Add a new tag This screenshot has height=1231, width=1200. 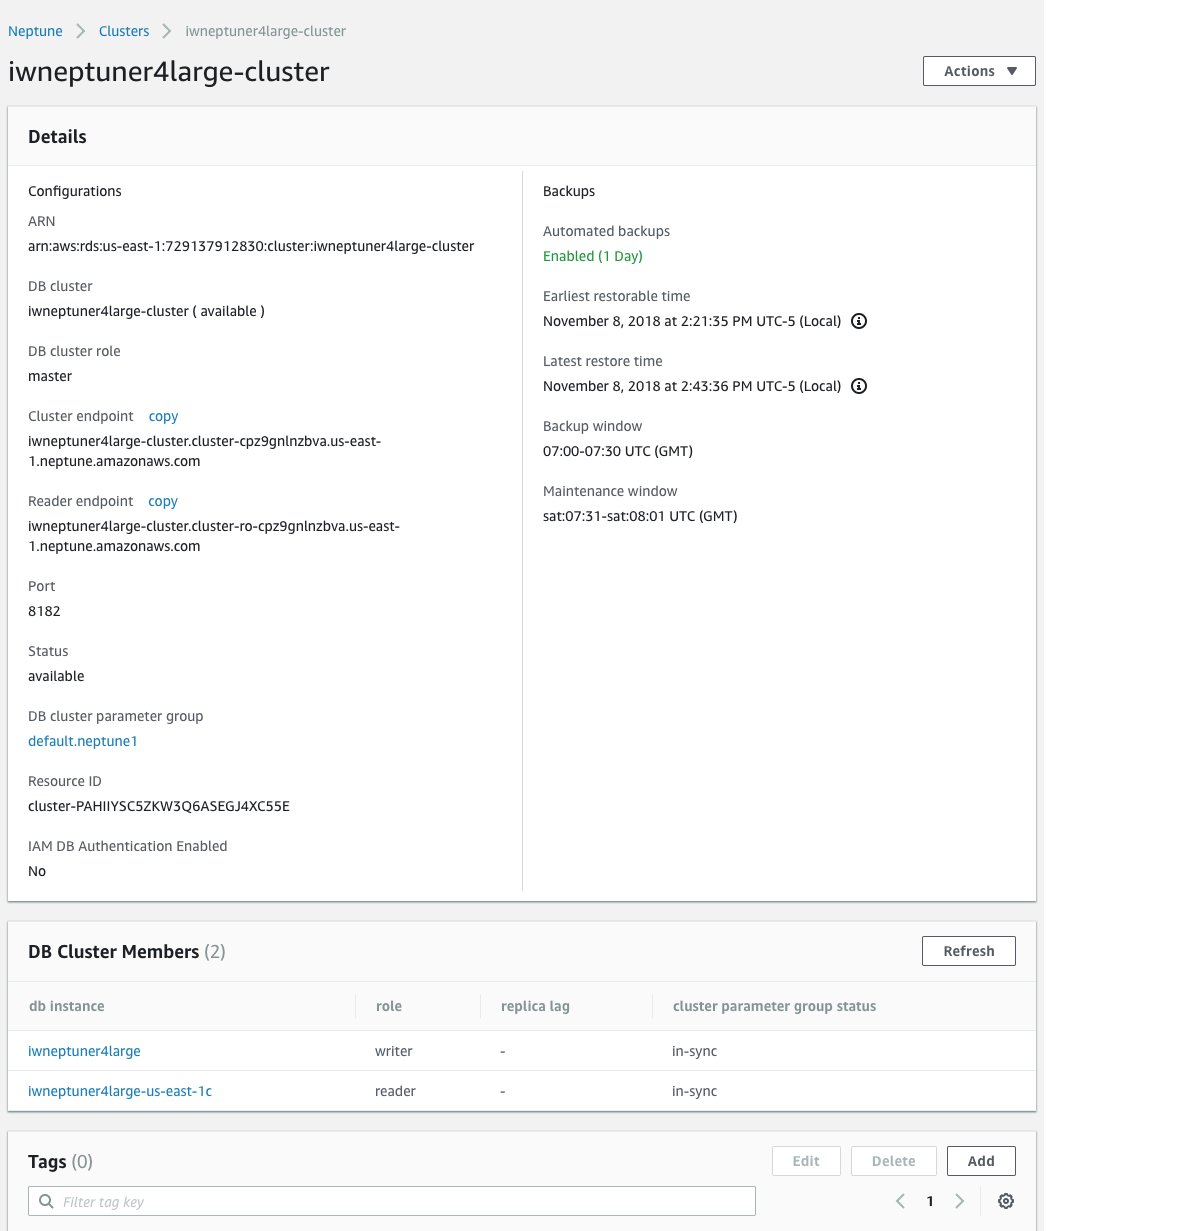pyautogui.click(x=980, y=1161)
